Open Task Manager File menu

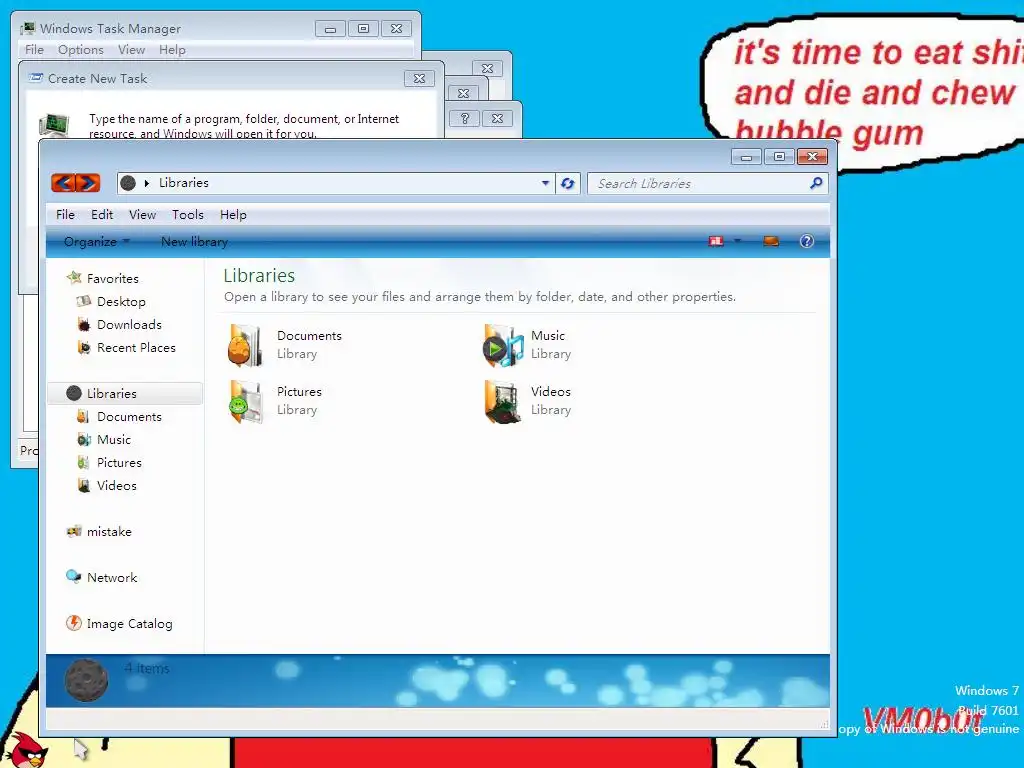point(34,50)
